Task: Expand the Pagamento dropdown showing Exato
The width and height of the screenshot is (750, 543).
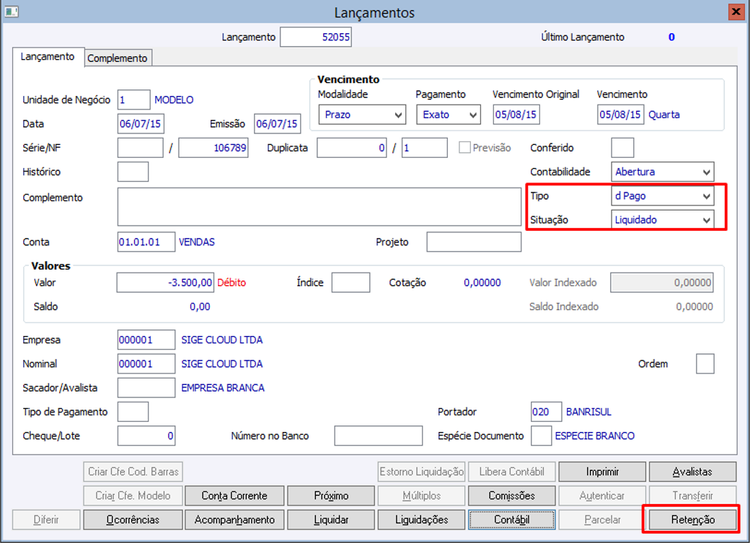Action: click(448, 115)
